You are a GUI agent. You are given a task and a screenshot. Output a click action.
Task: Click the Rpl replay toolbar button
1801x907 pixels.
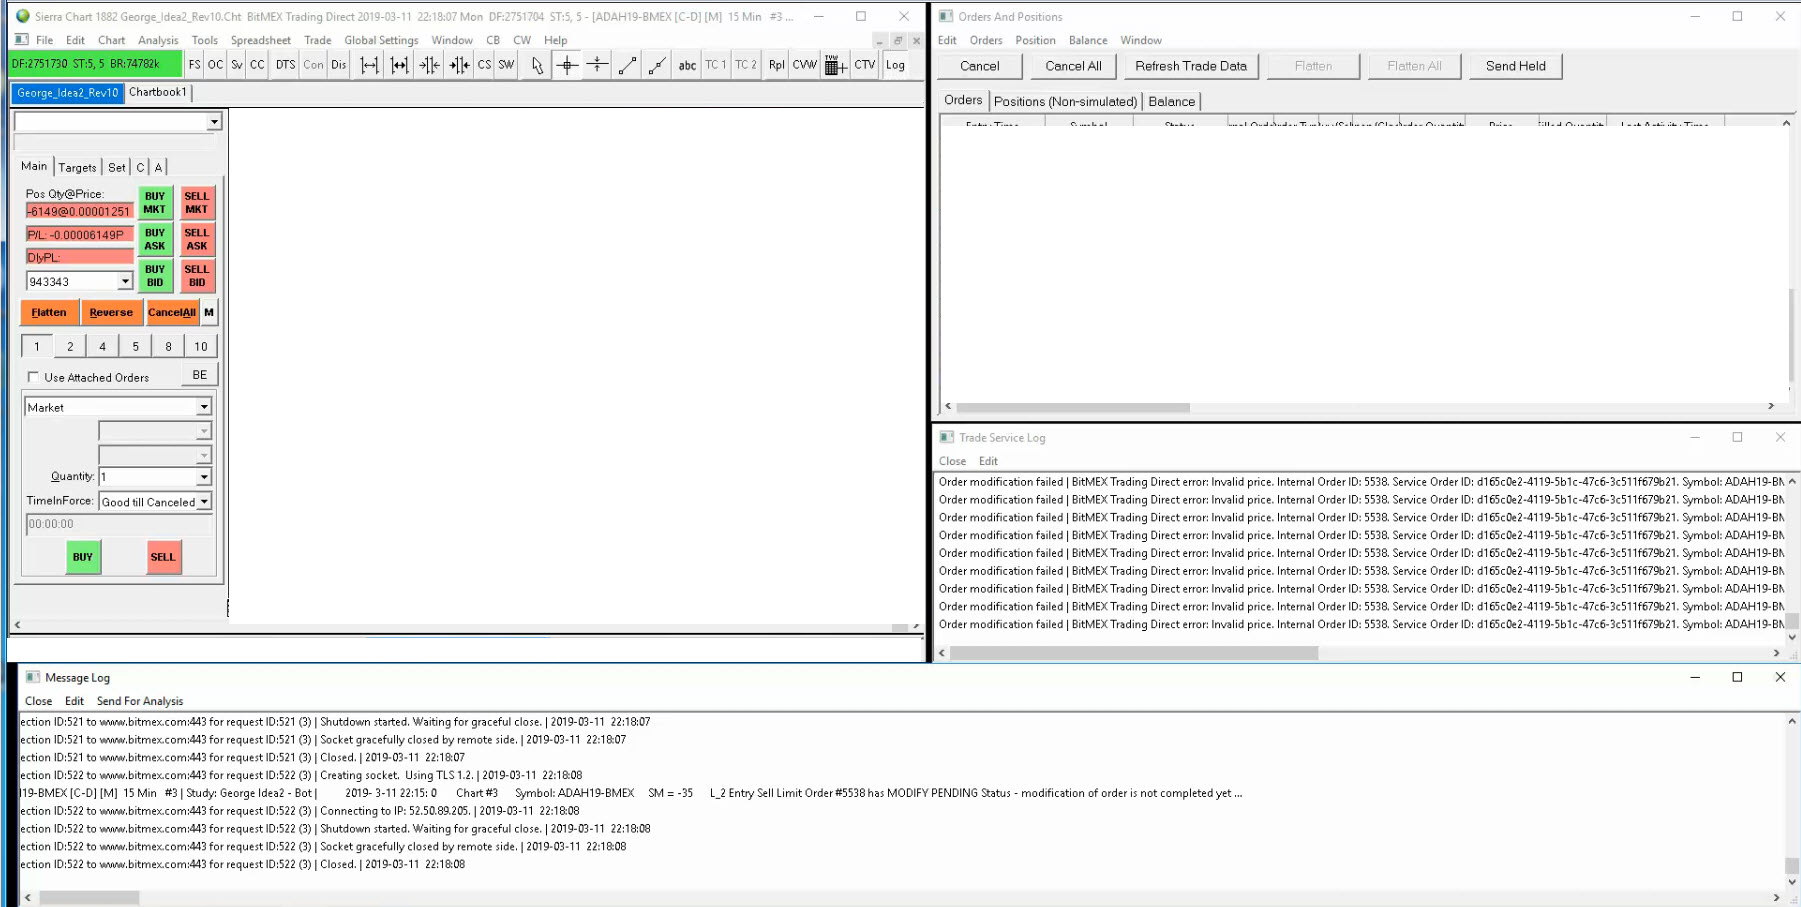tap(777, 65)
